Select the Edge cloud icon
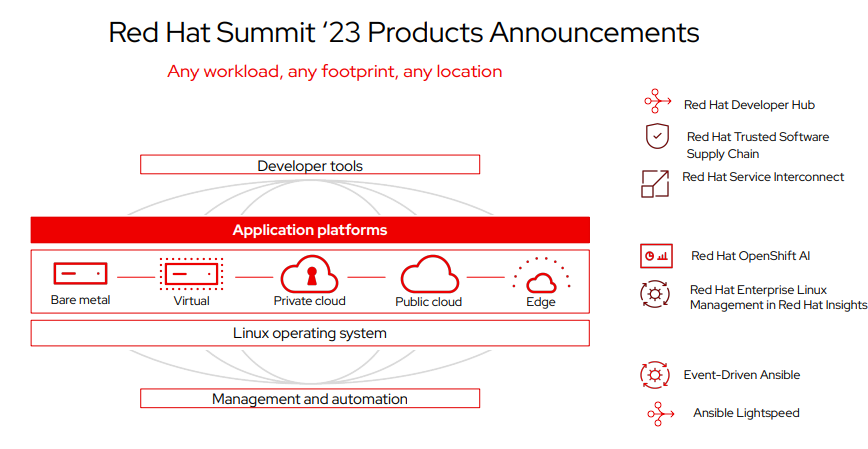 coord(541,277)
